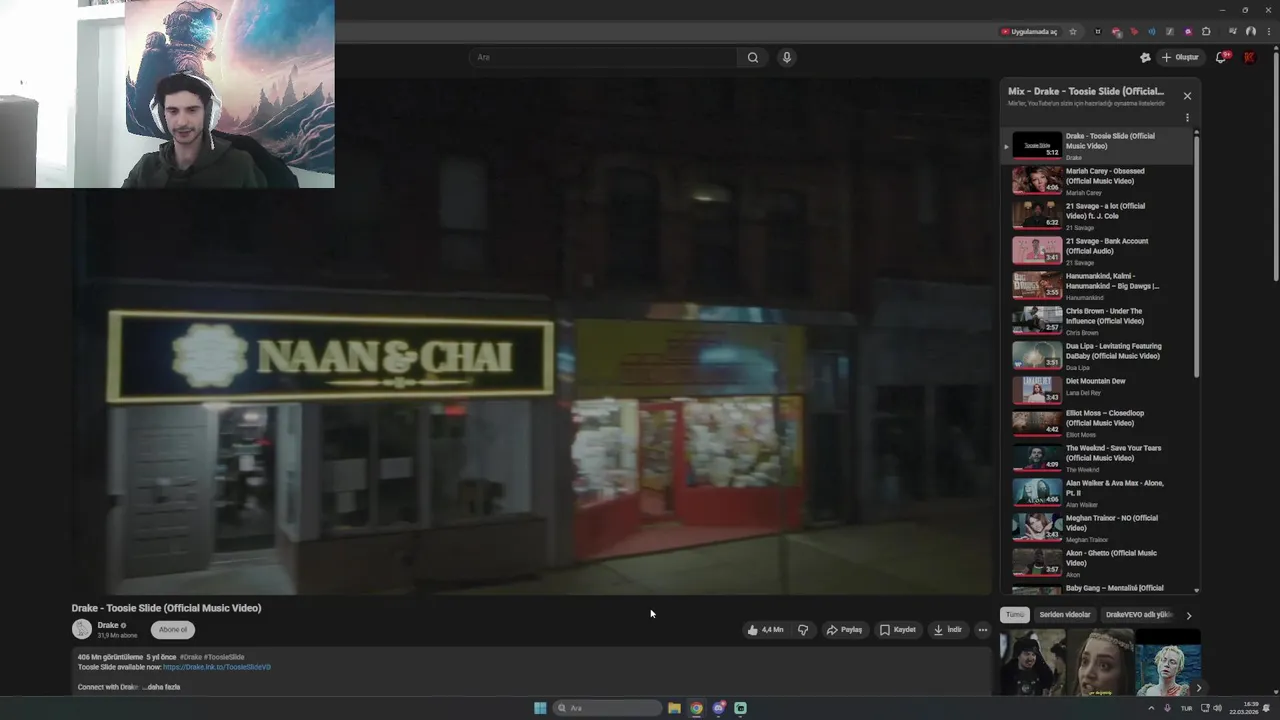The image size is (1280, 720).
Task: Play Alan Walker & Ava Max - Alone, Pt. II
Action: (1097, 492)
